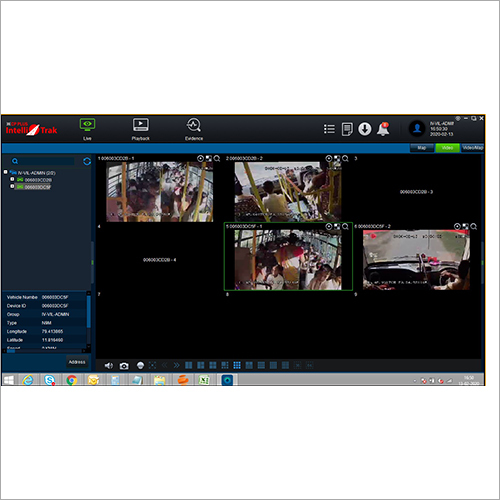
Task: Open Skype from the taskbar
Action: 50,380
